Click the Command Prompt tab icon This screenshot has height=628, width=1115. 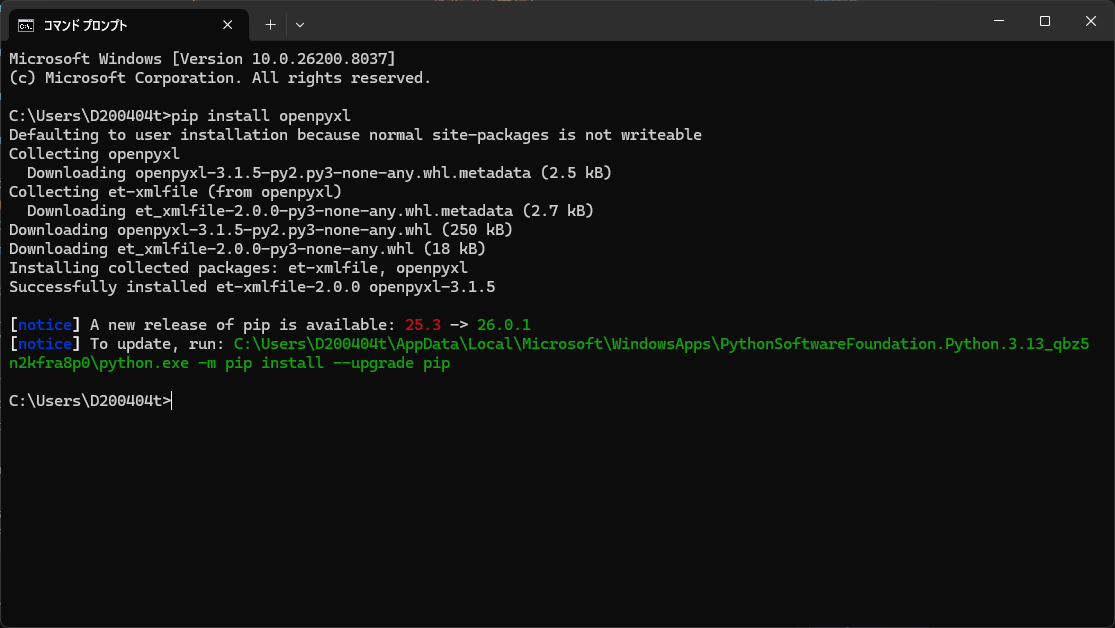click(27, 24)
